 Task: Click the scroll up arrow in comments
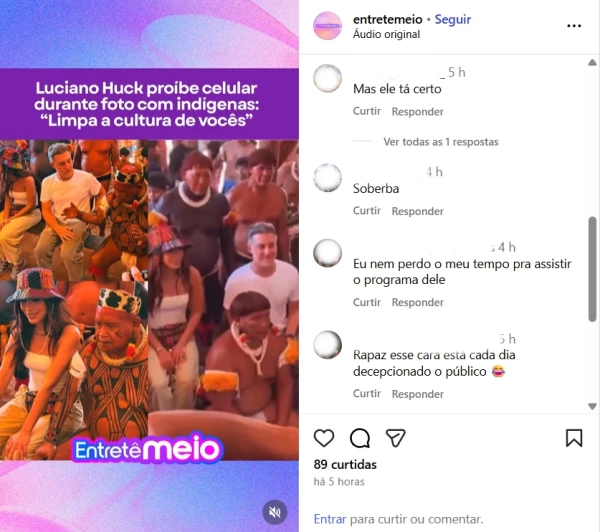[x=592, y=62]
